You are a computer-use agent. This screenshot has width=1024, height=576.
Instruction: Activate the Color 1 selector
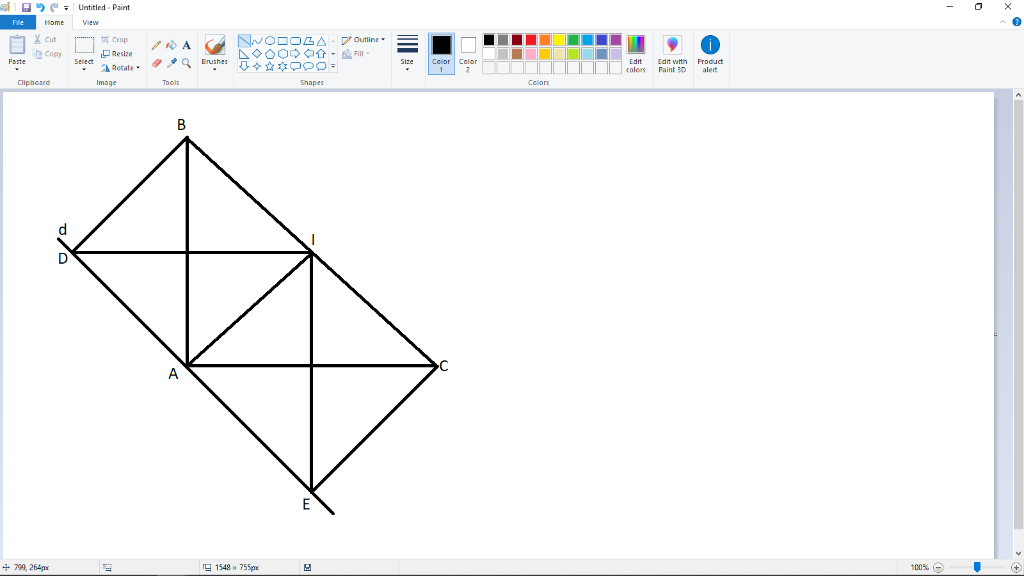pyautogui.click(x=441, y=54)
